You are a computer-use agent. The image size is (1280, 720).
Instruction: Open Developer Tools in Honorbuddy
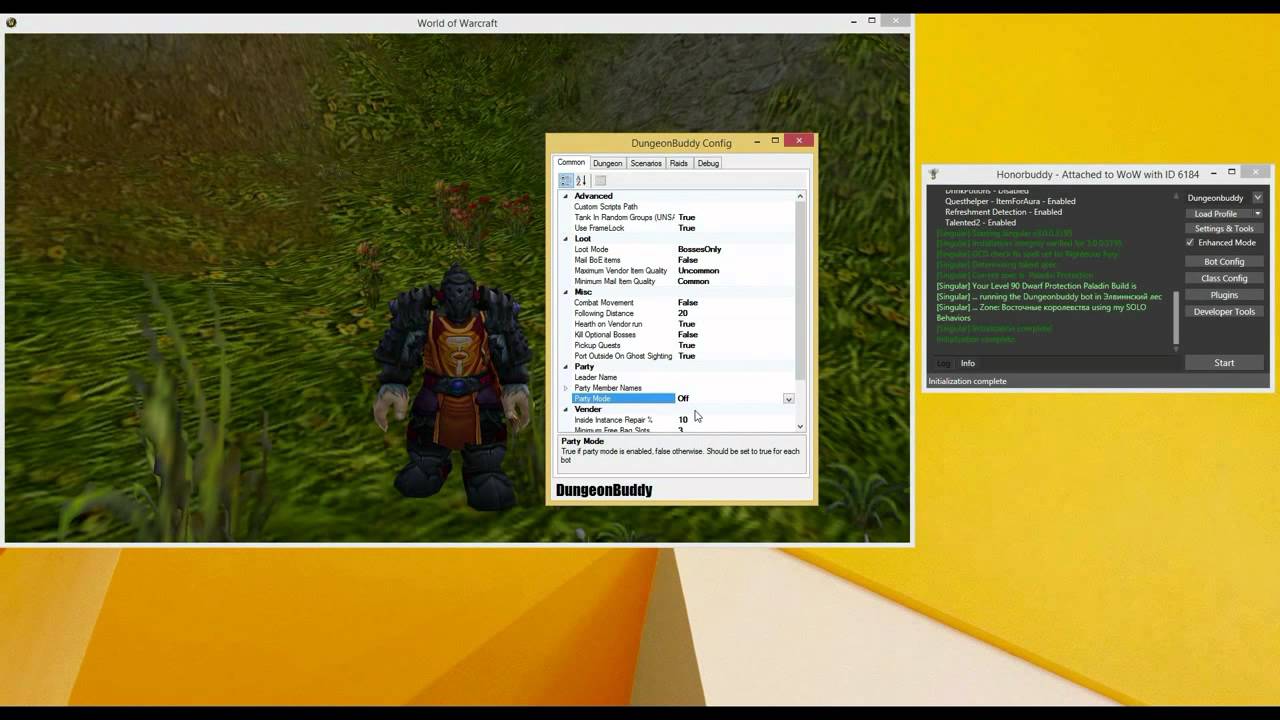[x=1224, y=311]
